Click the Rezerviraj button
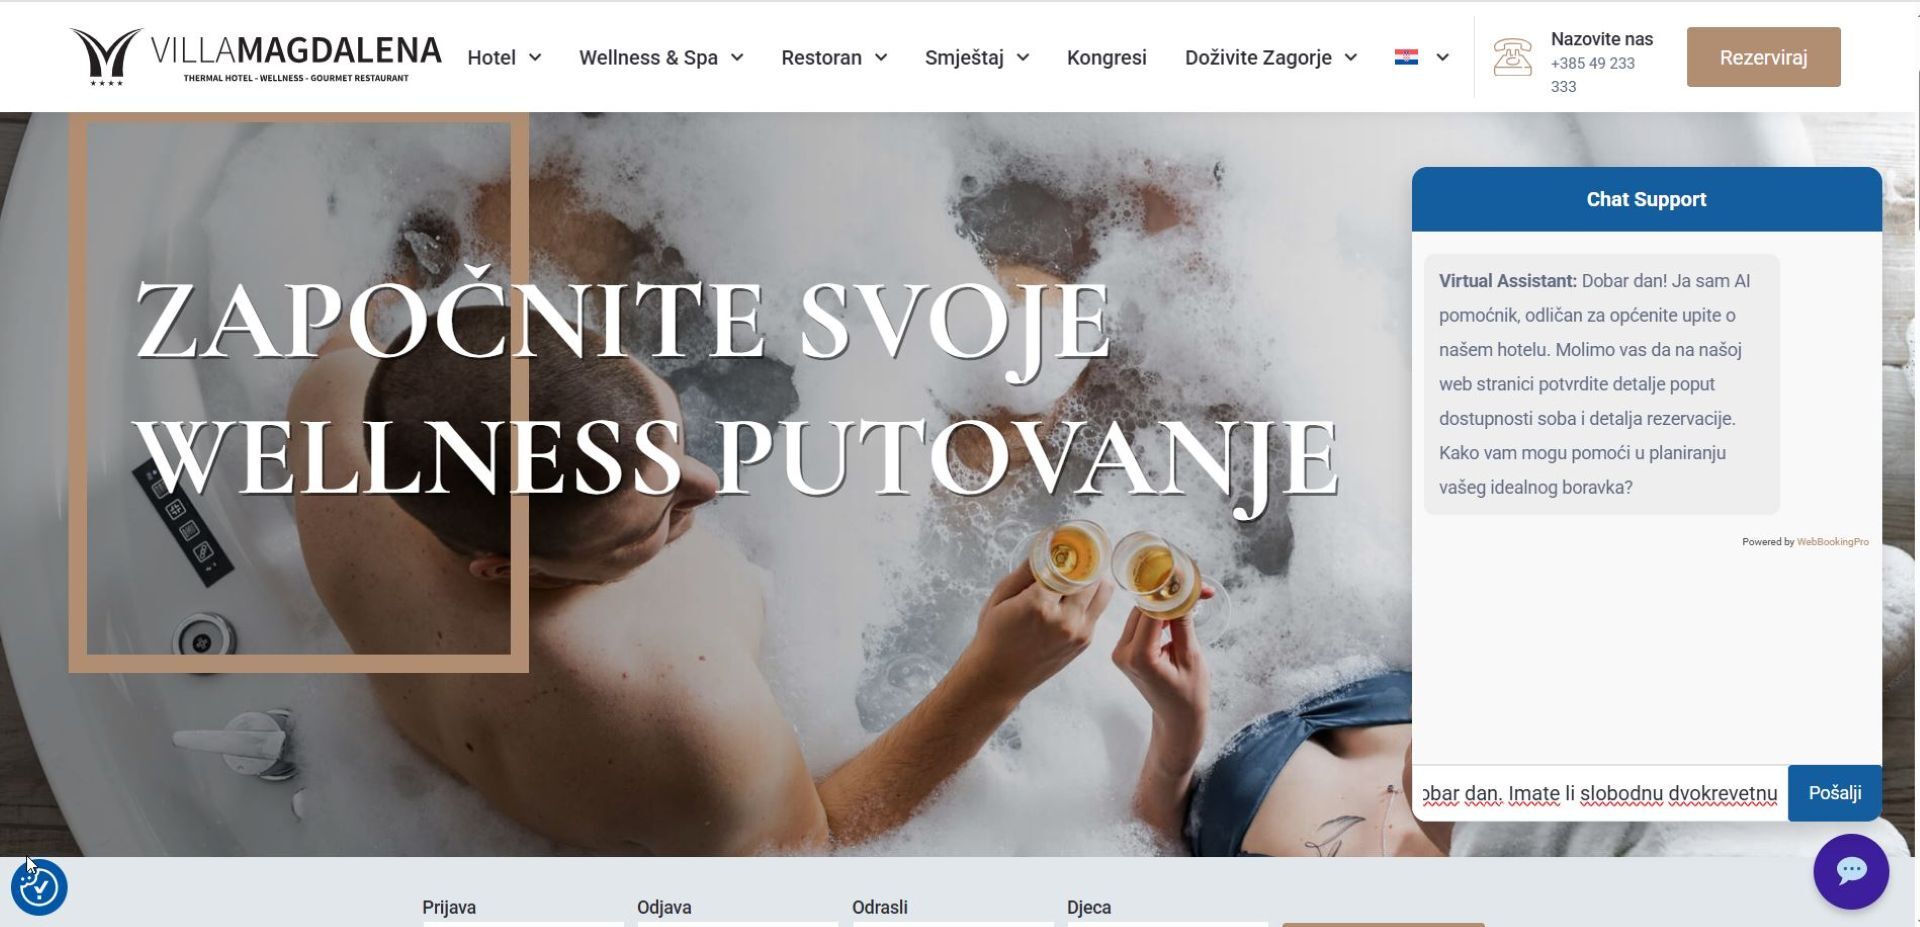 click(x=1763, y=57)
